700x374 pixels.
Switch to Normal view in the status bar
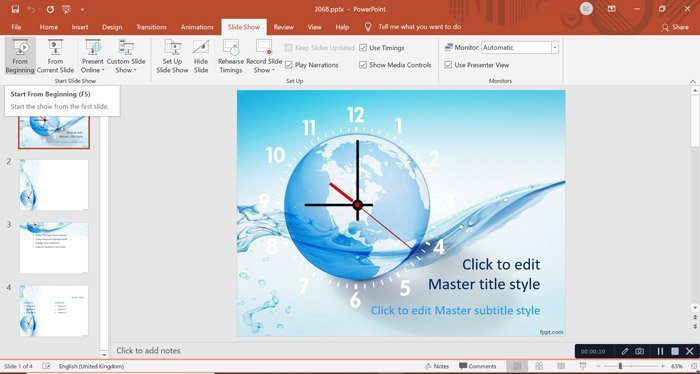pyautogui.click(x=517, y=366)
